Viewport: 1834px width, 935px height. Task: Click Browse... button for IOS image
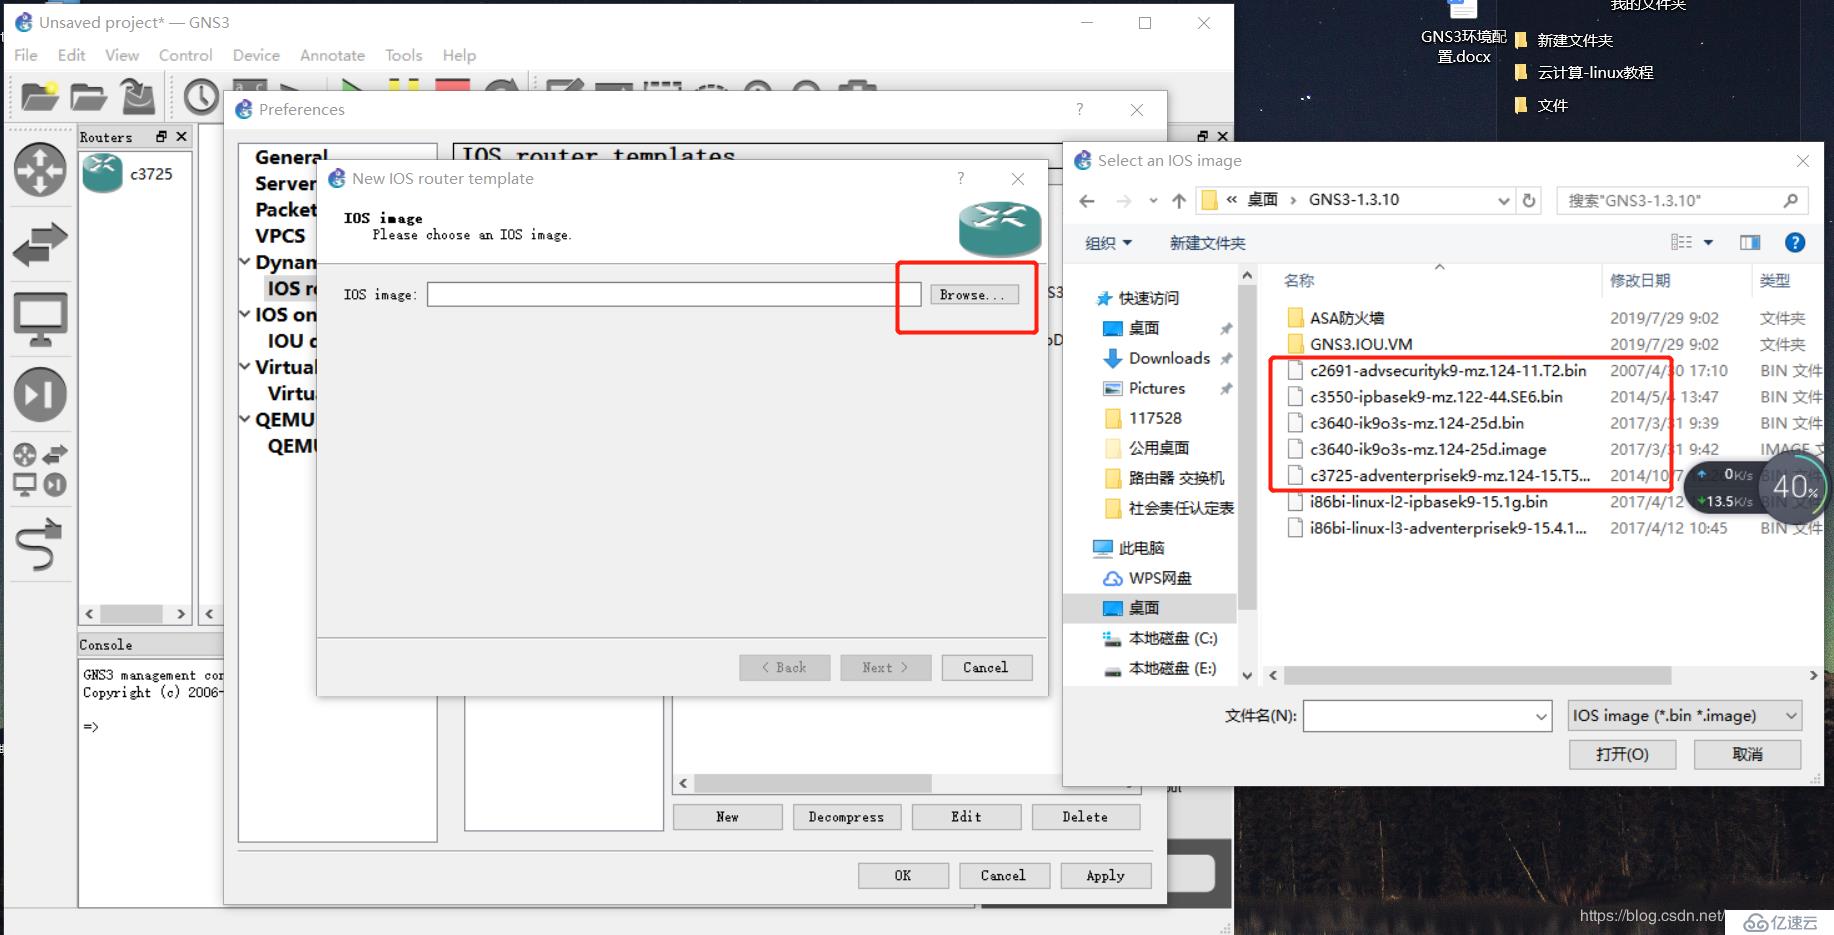pyautogui.click(x=974, y=294)
